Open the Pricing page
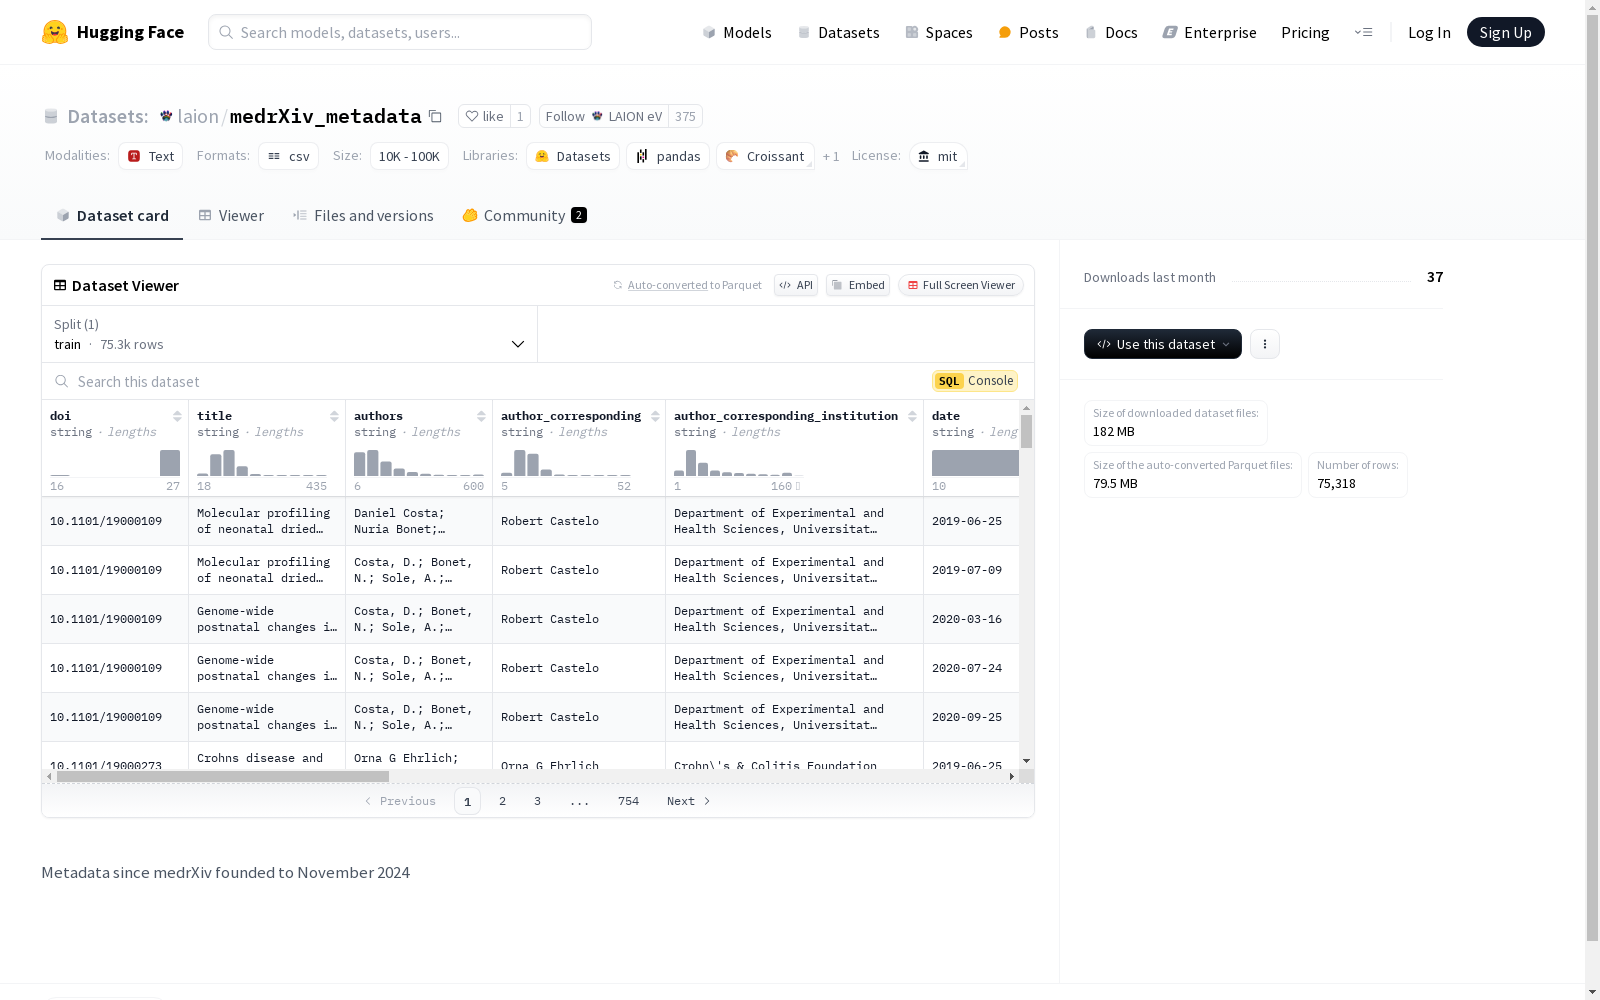Screen dimensions: 1600x1000 pos(1305,32)
